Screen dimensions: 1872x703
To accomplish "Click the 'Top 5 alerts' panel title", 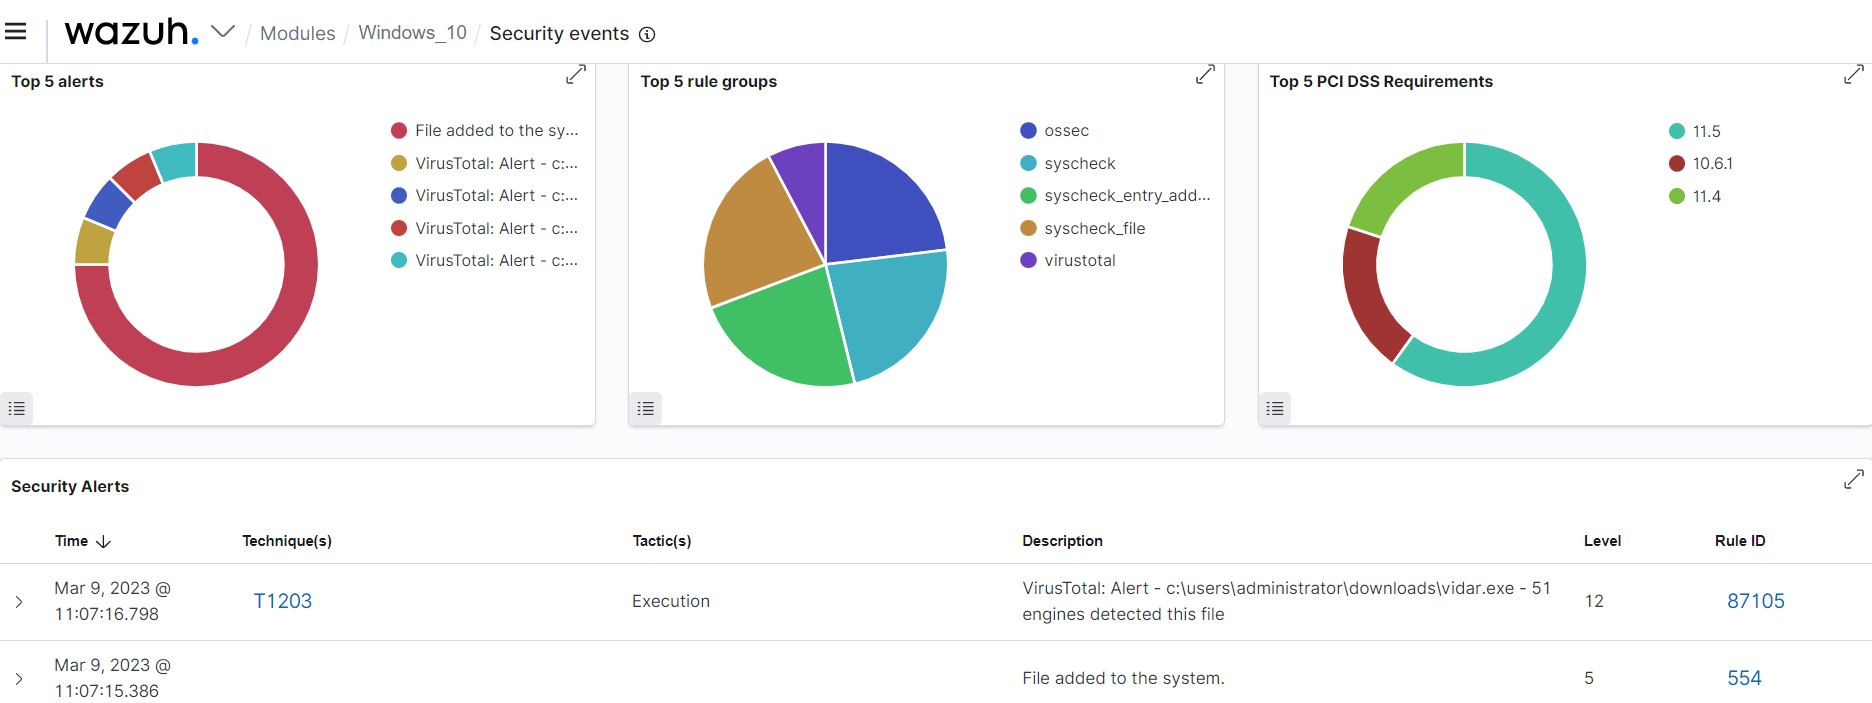I will click(x=57, y=81).
